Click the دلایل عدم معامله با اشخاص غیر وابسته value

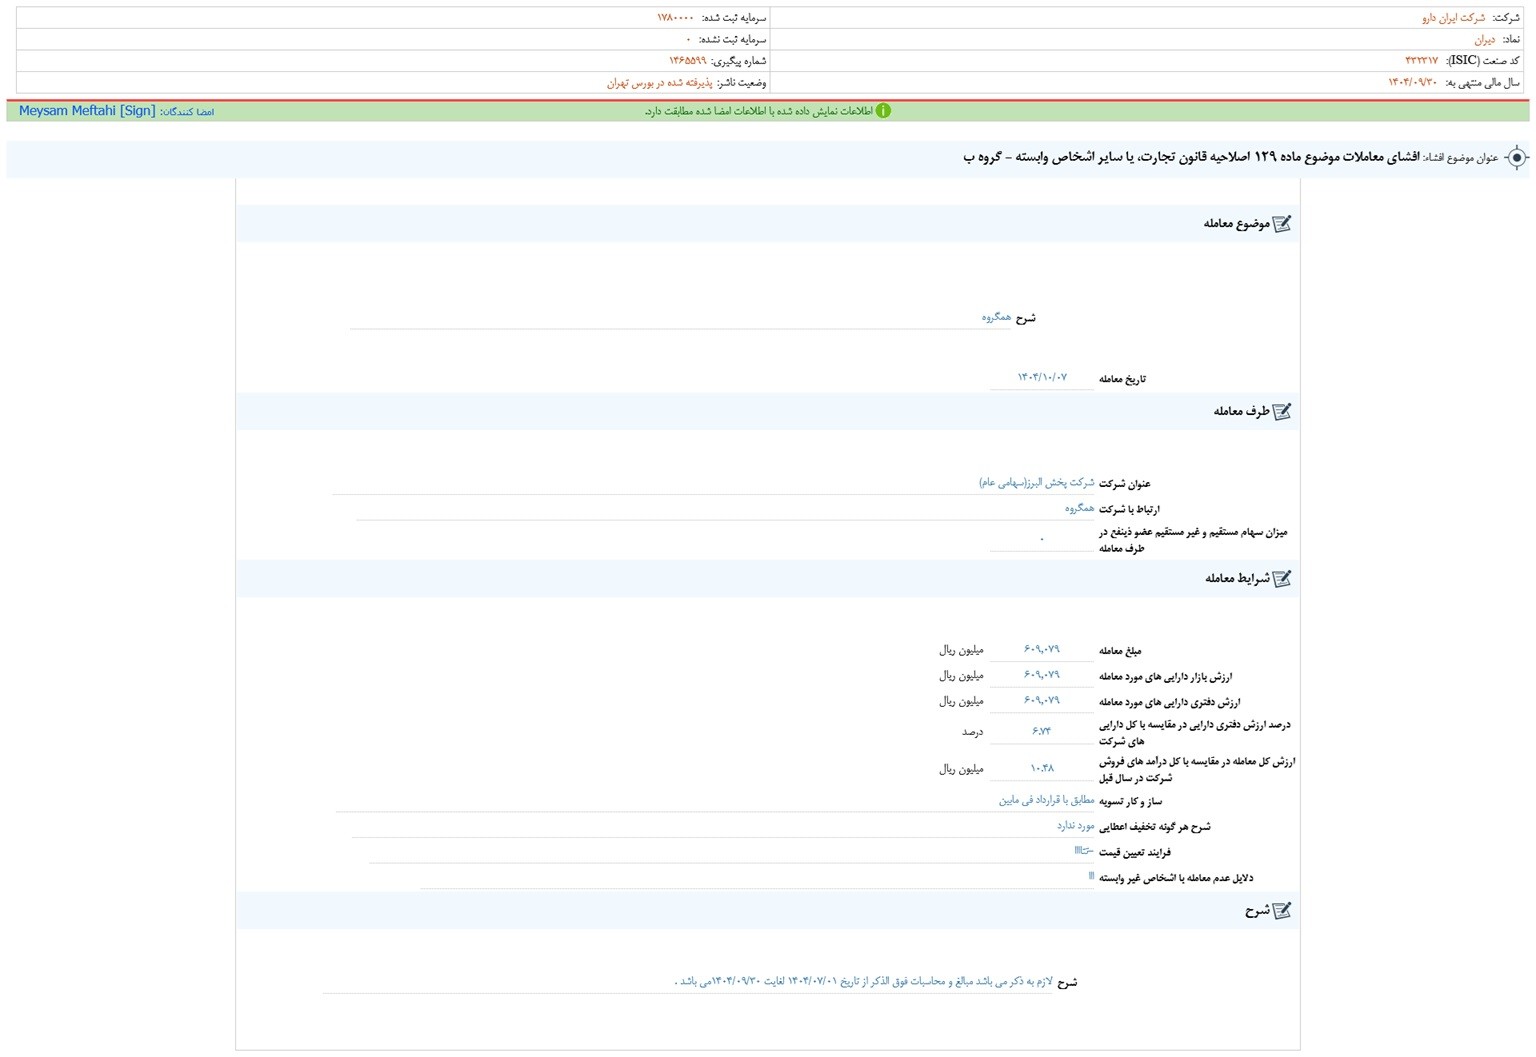click(1091, 877)
